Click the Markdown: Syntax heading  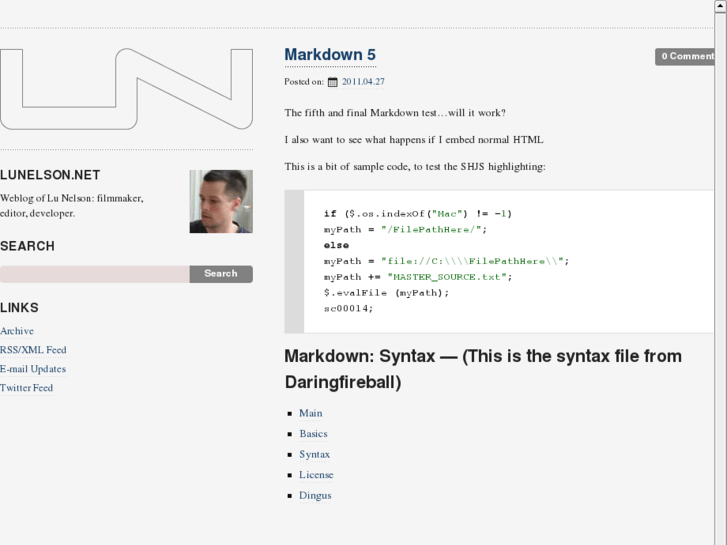coord(483,368)
